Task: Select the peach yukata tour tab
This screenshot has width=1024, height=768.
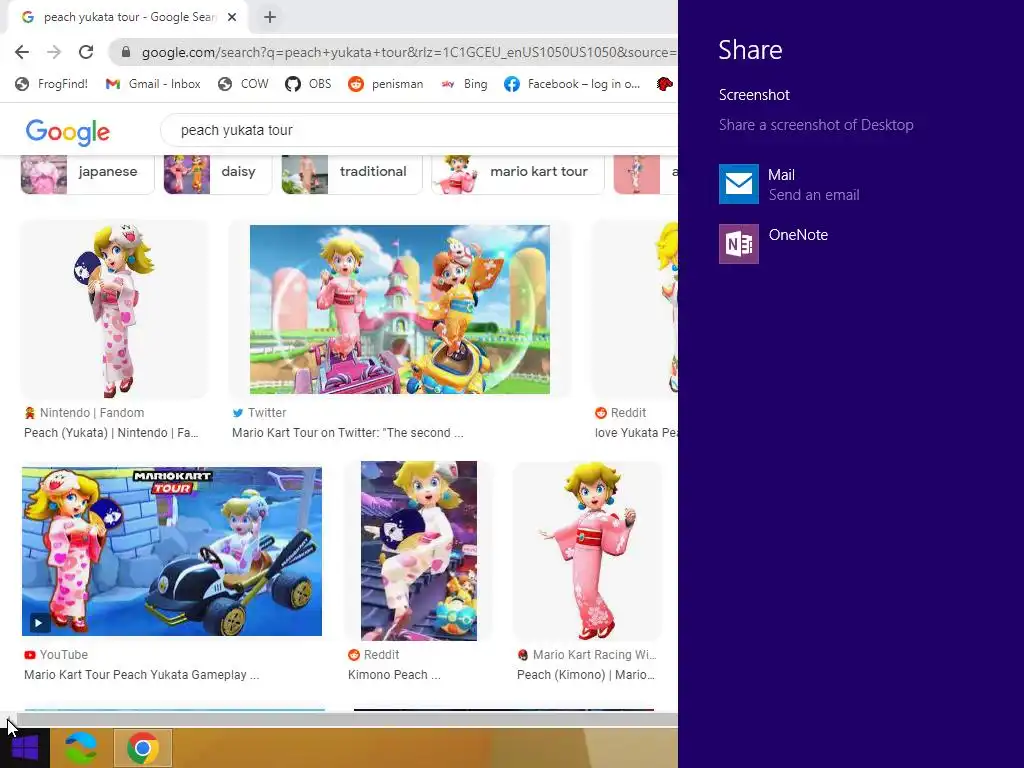Action: click(128, 18)
